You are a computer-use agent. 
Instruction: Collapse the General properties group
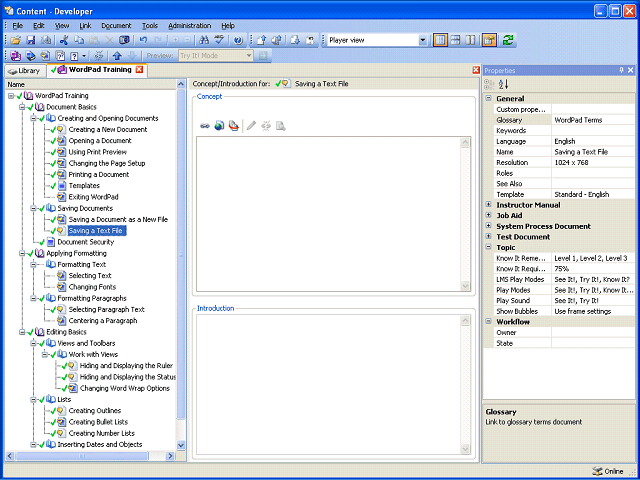[x=488, y=98]
